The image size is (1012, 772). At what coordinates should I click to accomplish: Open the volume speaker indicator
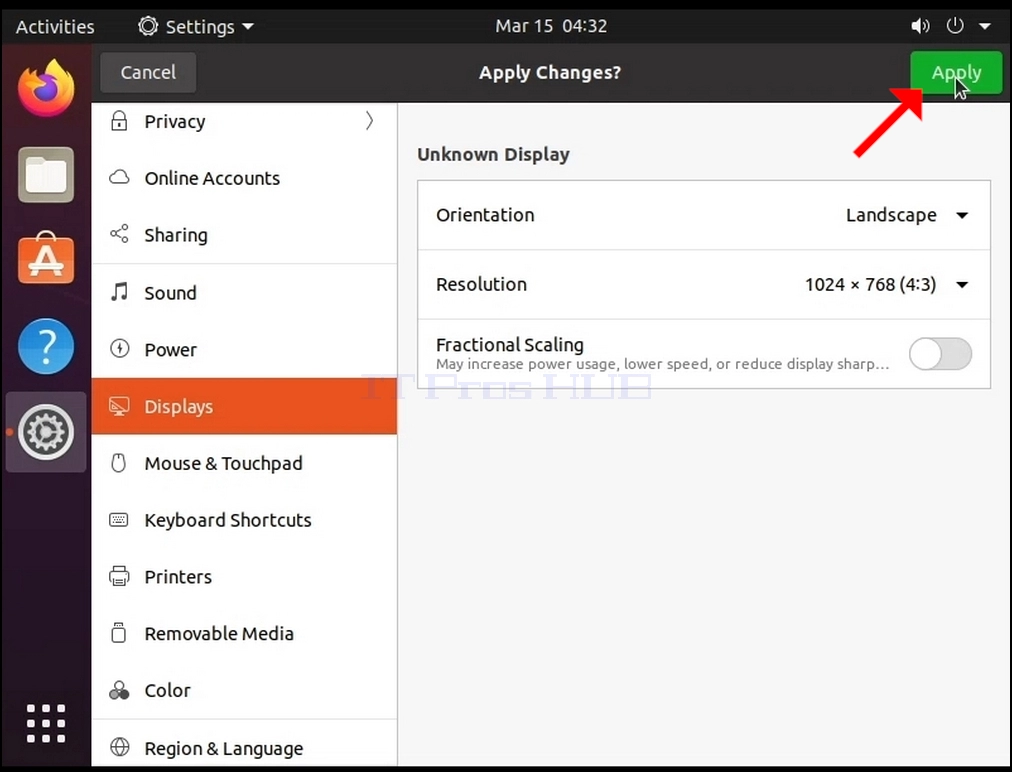pyautogui.click(x=920, y=26)
